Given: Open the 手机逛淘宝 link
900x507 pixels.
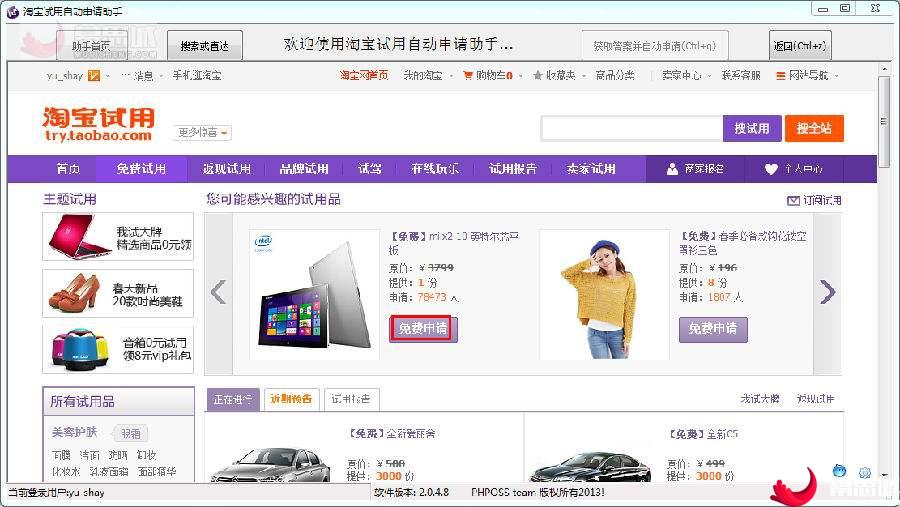Looking at the screenshot, I should pyautogui.click(x=197, y=75).
